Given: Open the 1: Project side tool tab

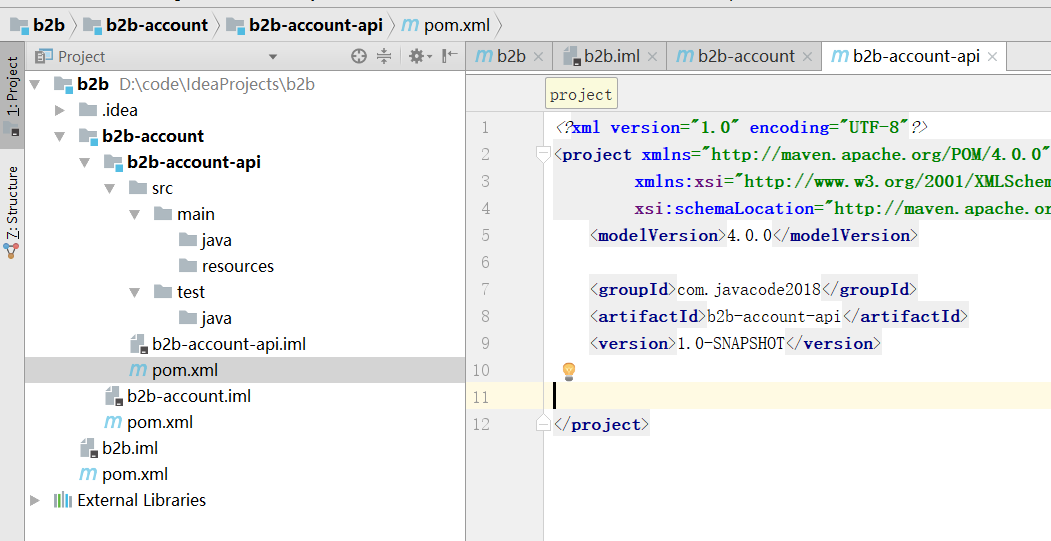Looking at the screenshot, I should pos(13,95).
